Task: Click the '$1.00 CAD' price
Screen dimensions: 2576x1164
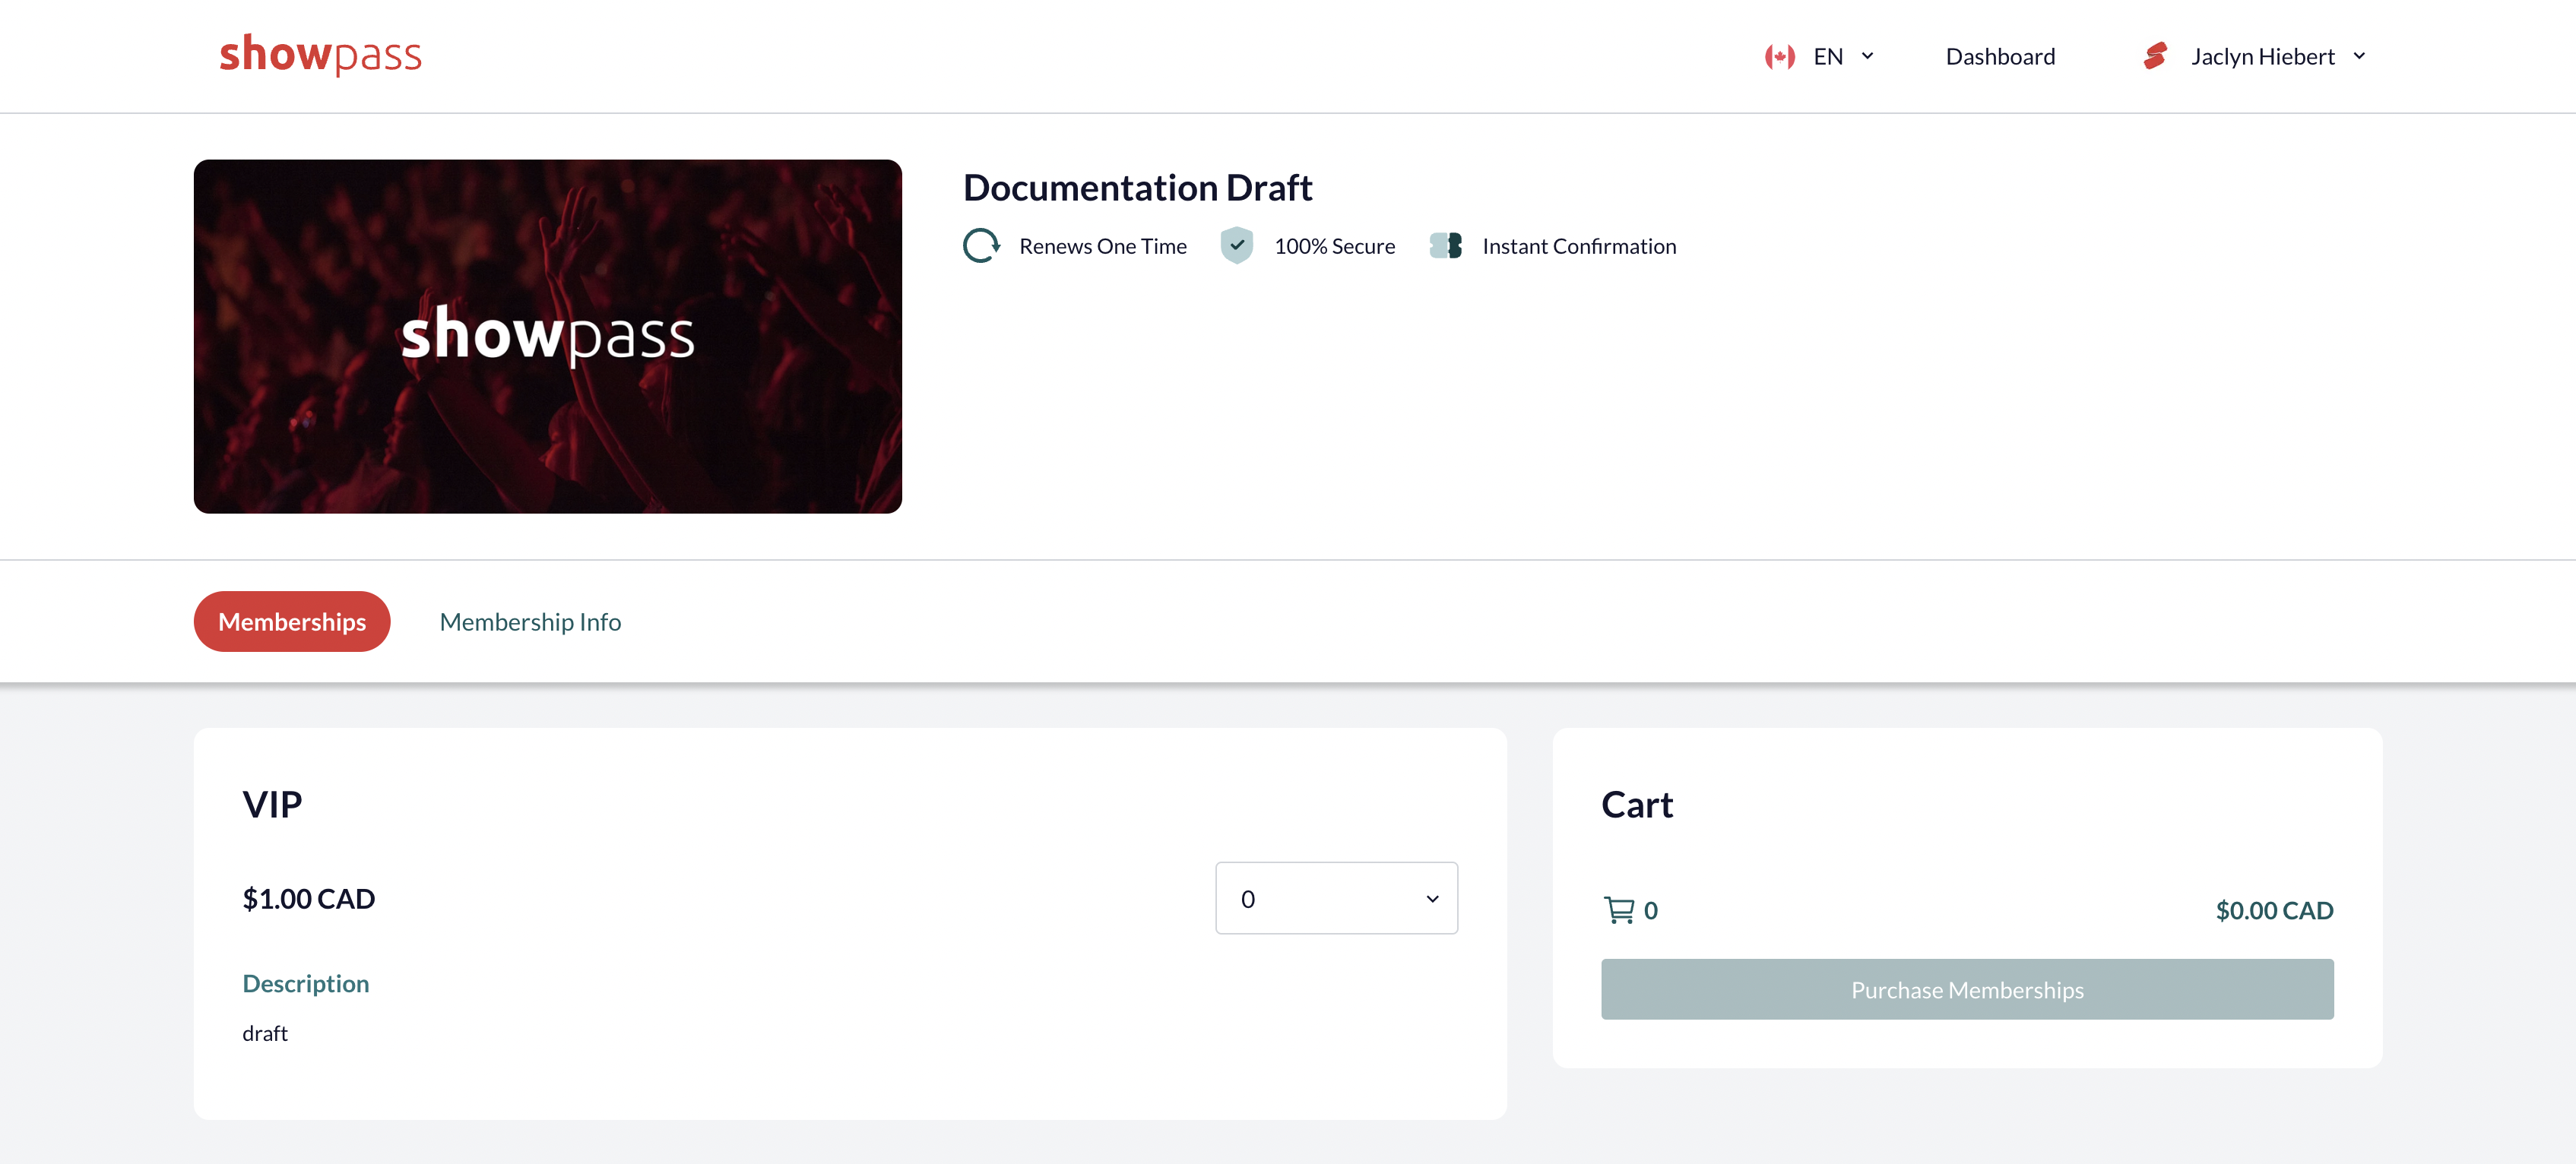Action: coord(308,899)
